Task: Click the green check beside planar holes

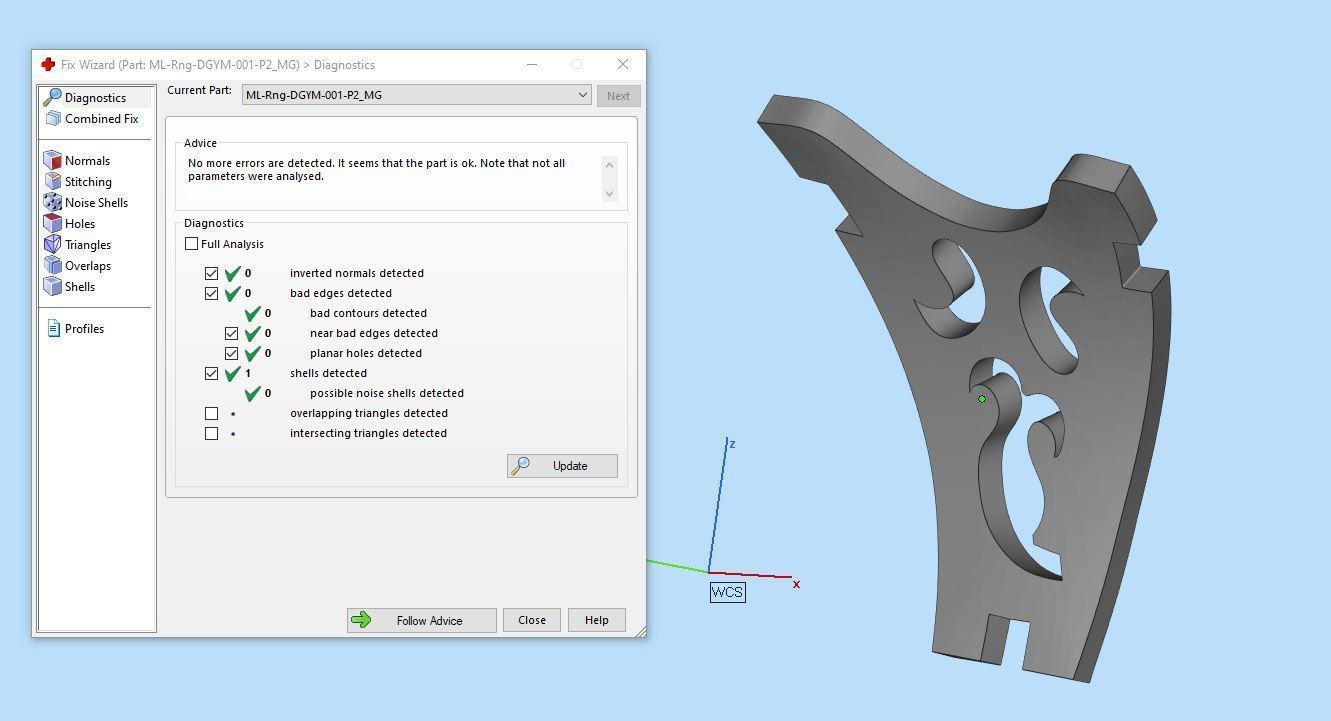Action: tap(253, 353)
